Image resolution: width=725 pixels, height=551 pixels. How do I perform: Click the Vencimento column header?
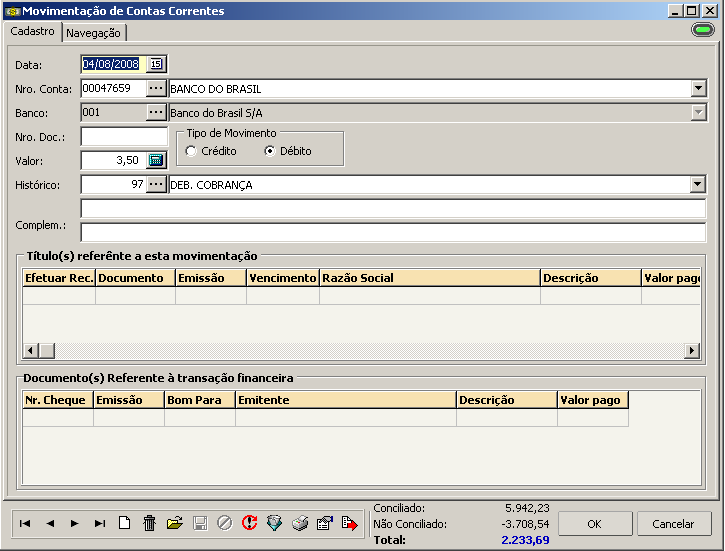283,278
